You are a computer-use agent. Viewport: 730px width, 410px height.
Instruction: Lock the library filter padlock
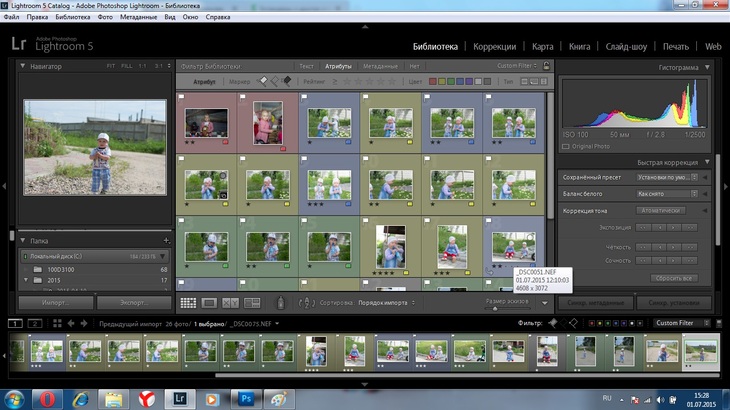(547, 66)
